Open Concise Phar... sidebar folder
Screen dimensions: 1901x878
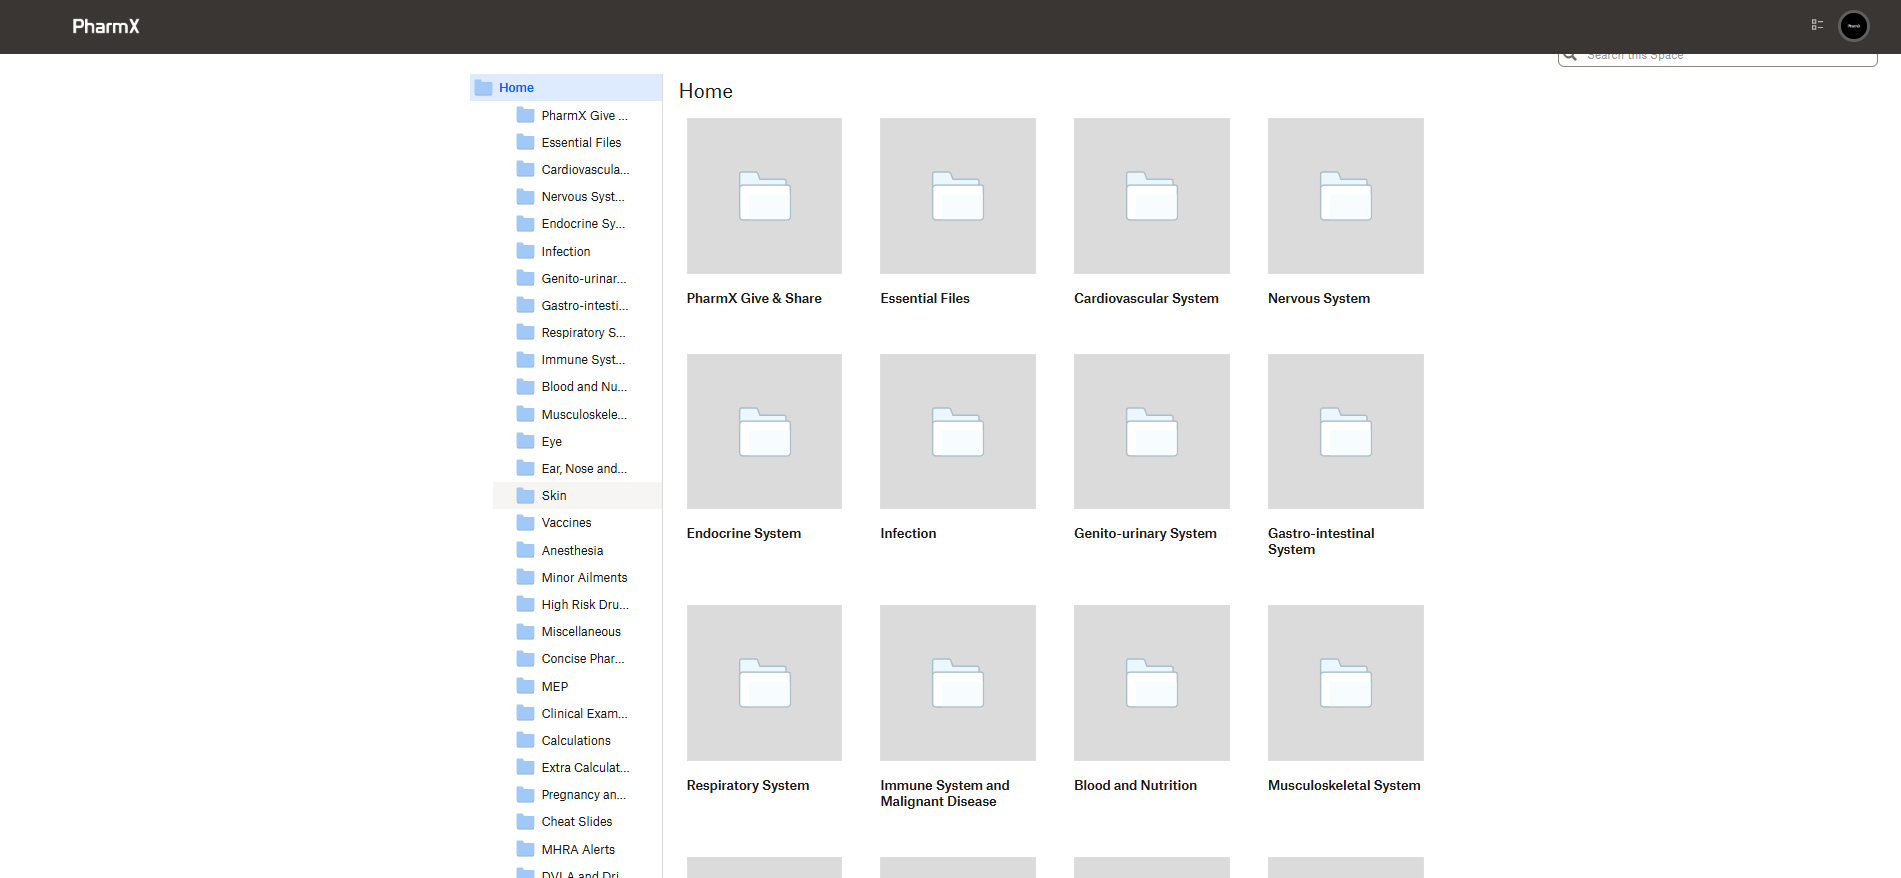point(583,659)
